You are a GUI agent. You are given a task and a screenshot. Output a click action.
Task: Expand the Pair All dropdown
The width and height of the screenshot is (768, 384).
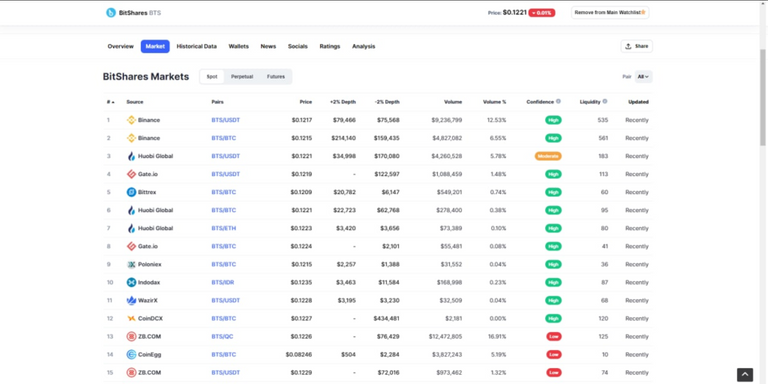(x=643, y=76)
